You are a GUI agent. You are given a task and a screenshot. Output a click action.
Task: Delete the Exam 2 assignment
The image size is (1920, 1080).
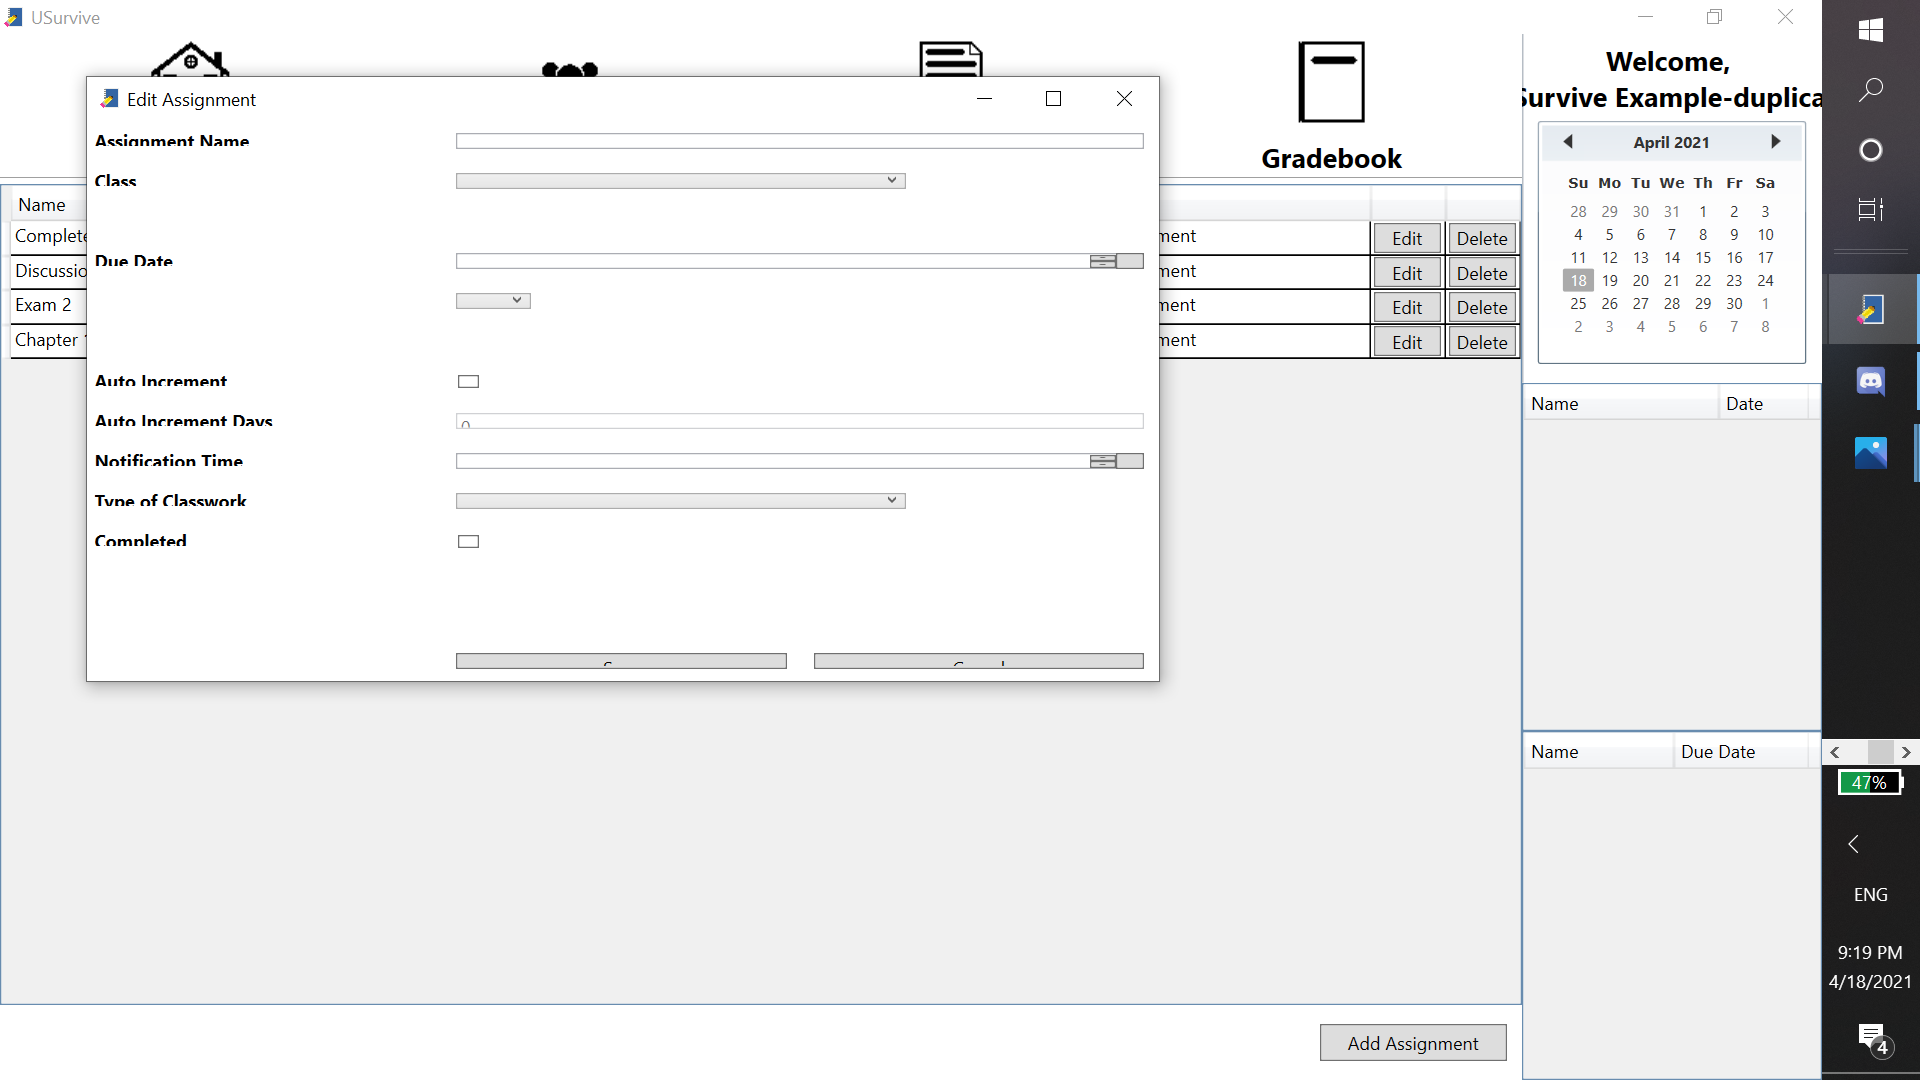(1482, 306)
